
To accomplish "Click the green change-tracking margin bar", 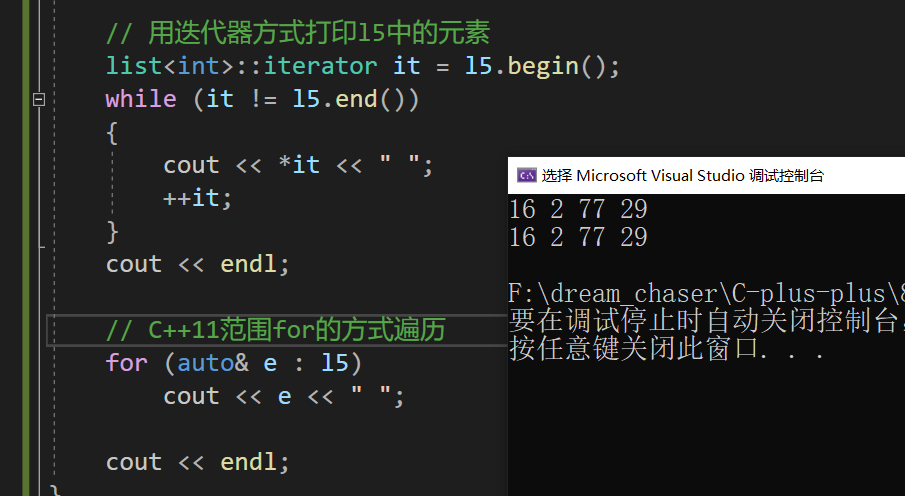I will pyautogui.click(x=26, y=248).
